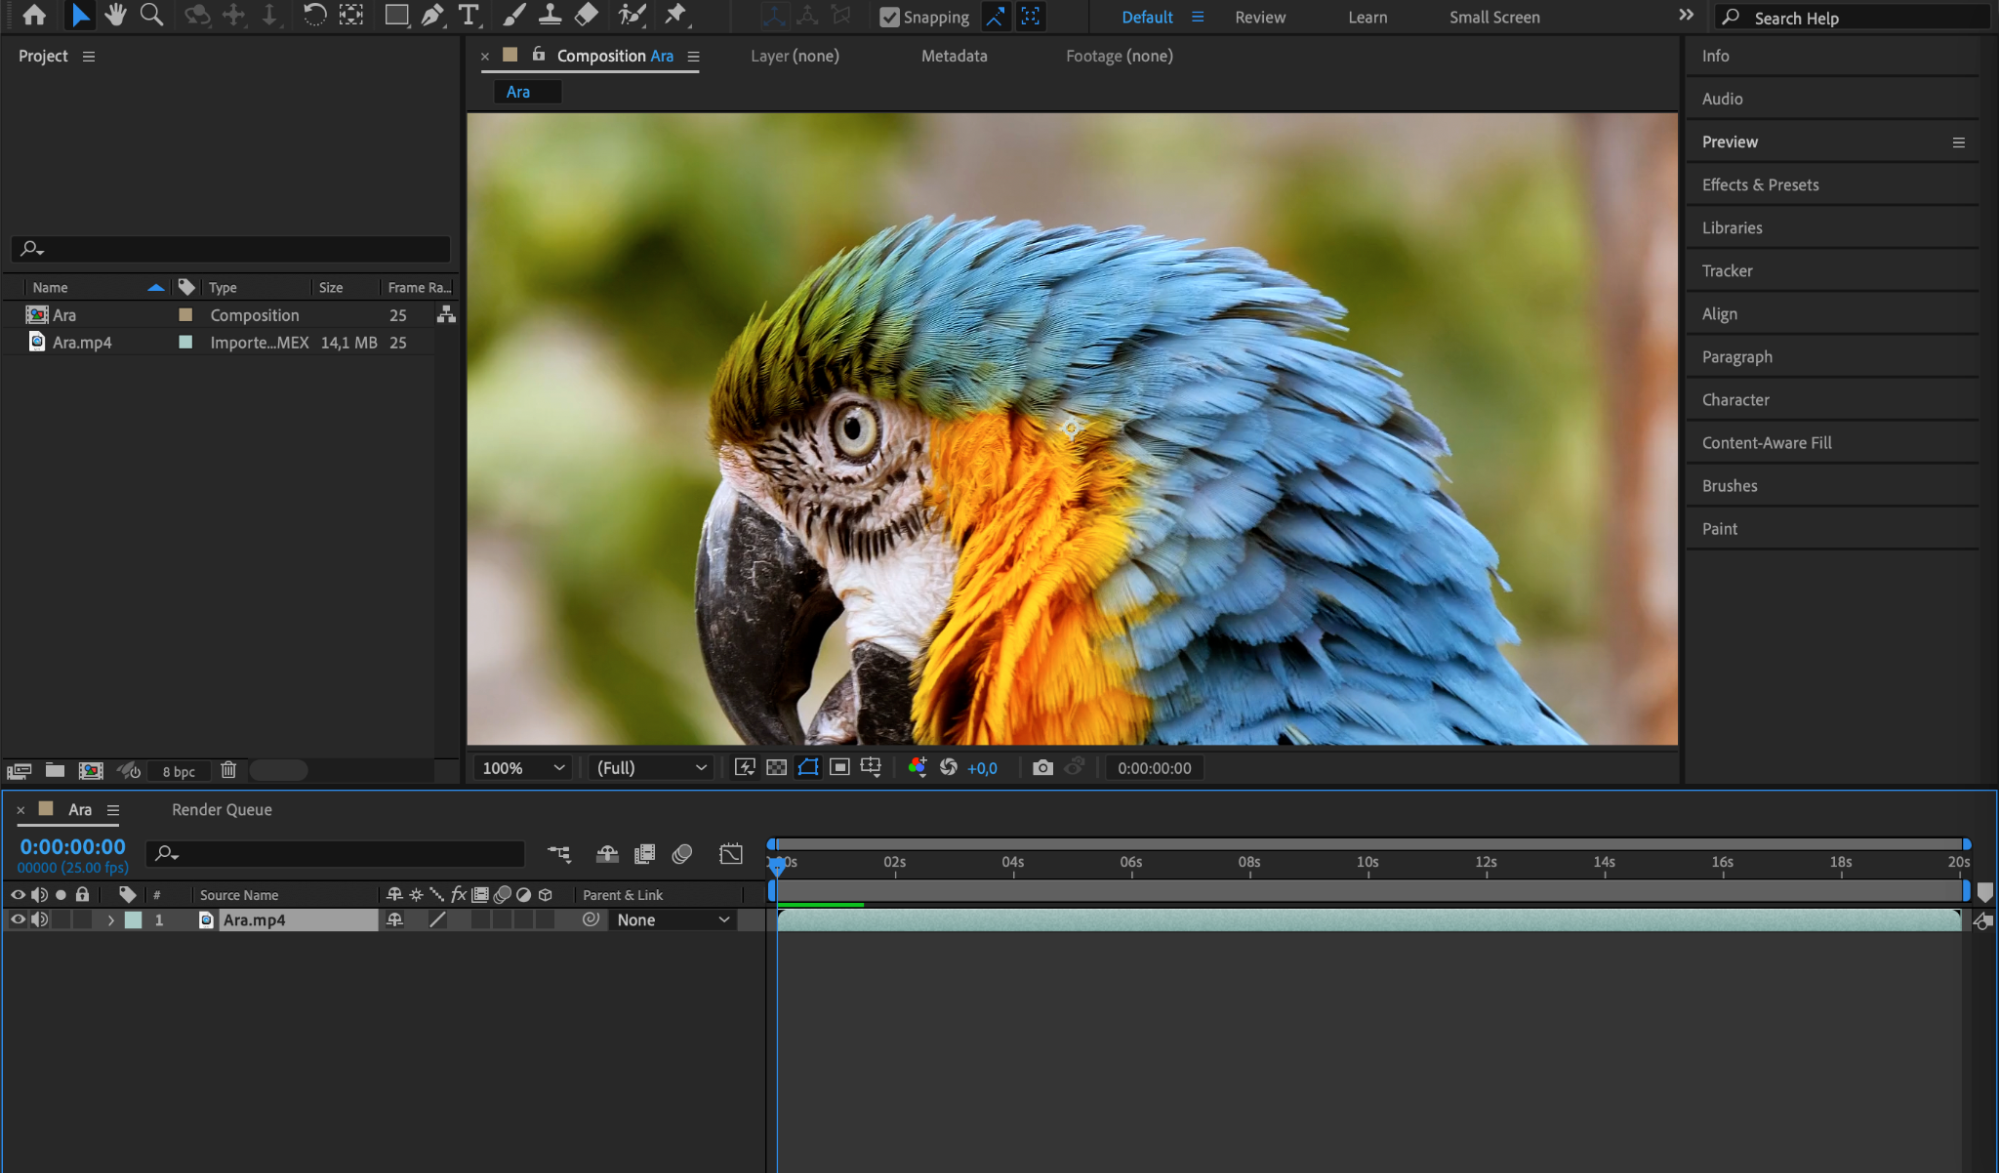Switch to the Render Queue tab
Image resolution: width=1999 pixels, height=1174 pixels.
point(221,810)
